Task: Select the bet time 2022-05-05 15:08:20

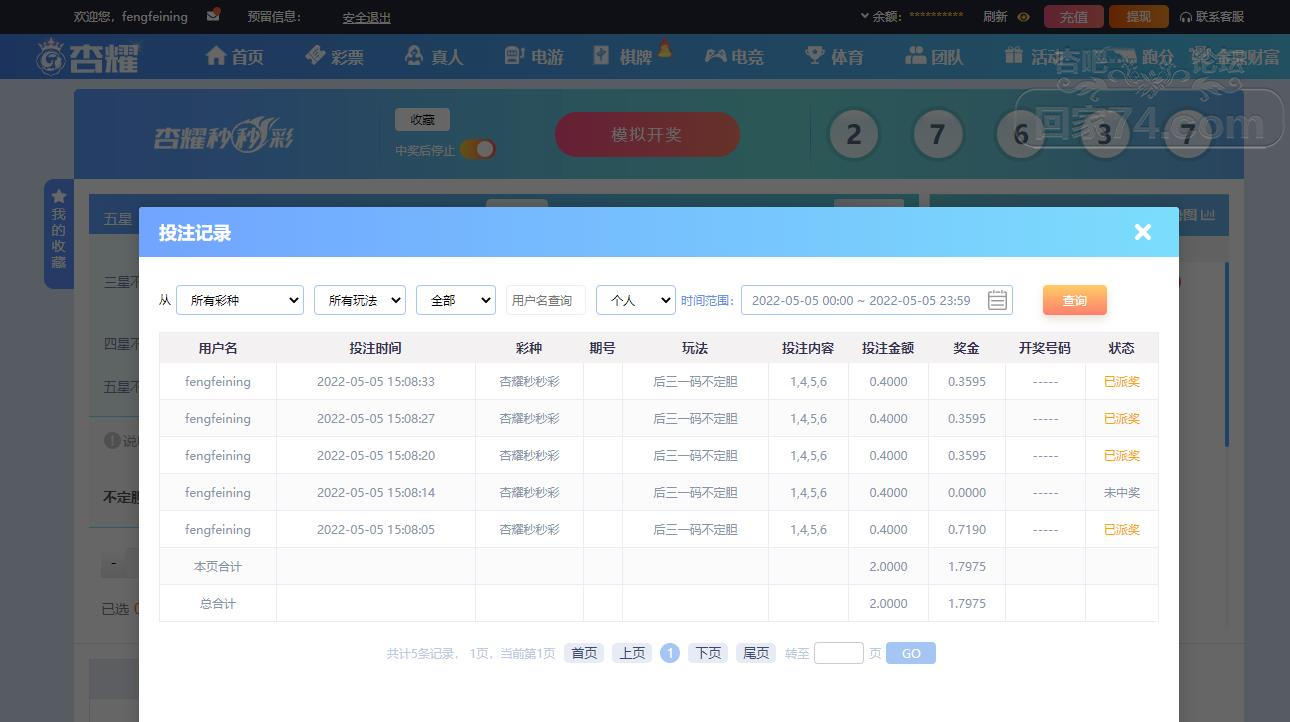Action: coord(376,456)
